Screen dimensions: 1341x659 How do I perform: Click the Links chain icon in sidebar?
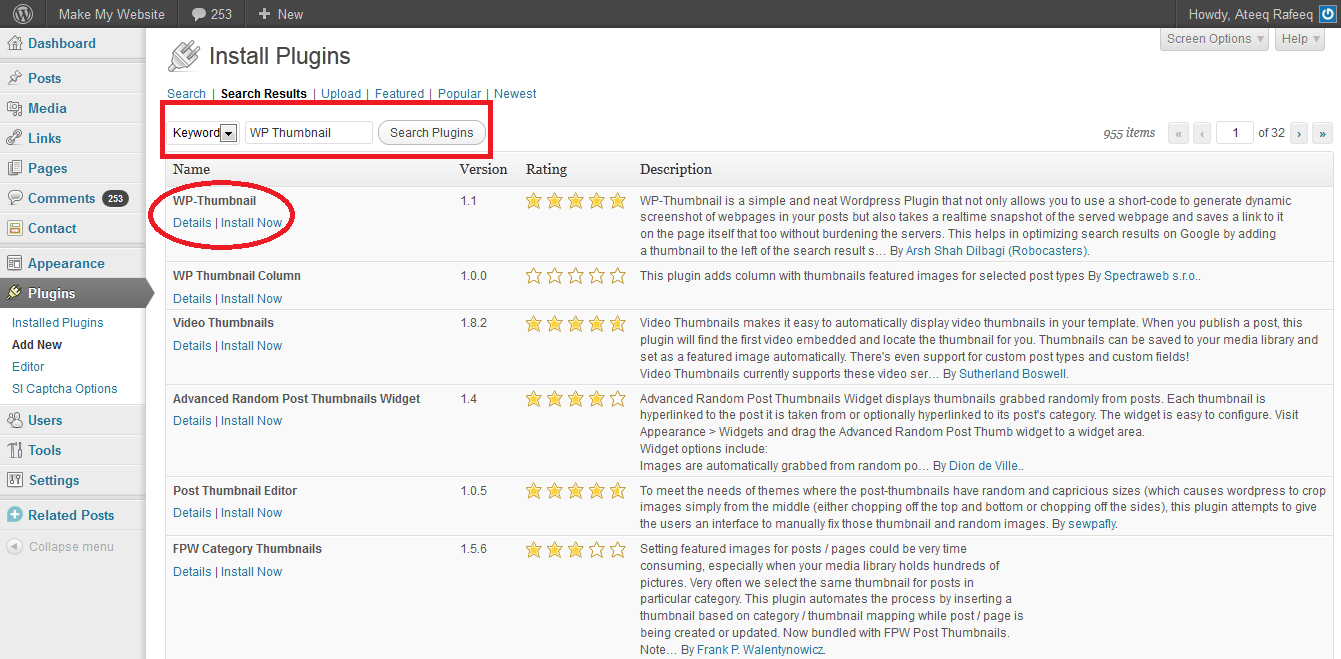pos(15,138)
